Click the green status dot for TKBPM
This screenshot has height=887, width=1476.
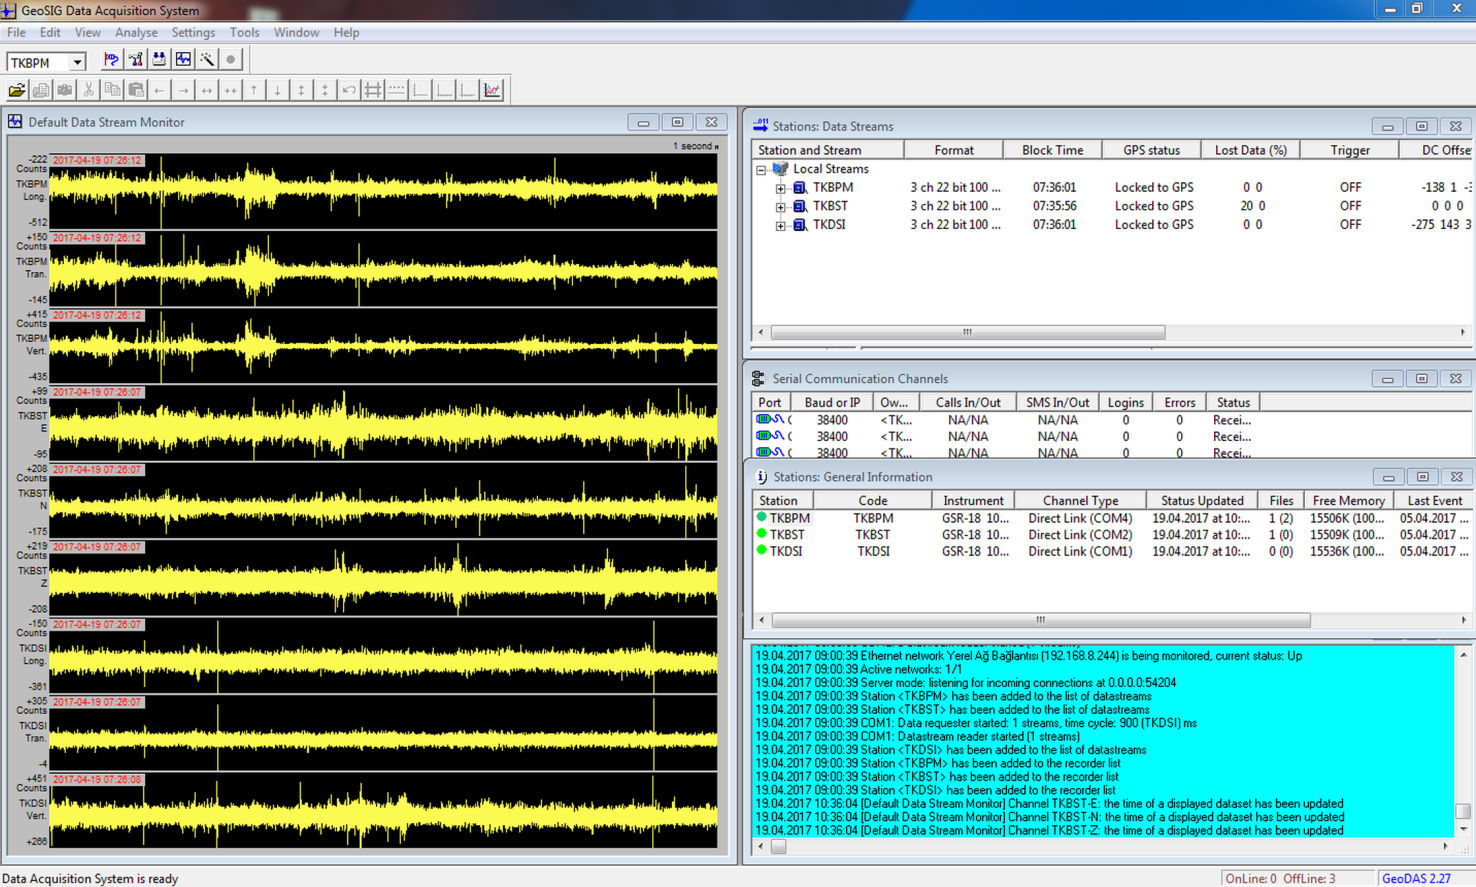[x=762, y=518]
